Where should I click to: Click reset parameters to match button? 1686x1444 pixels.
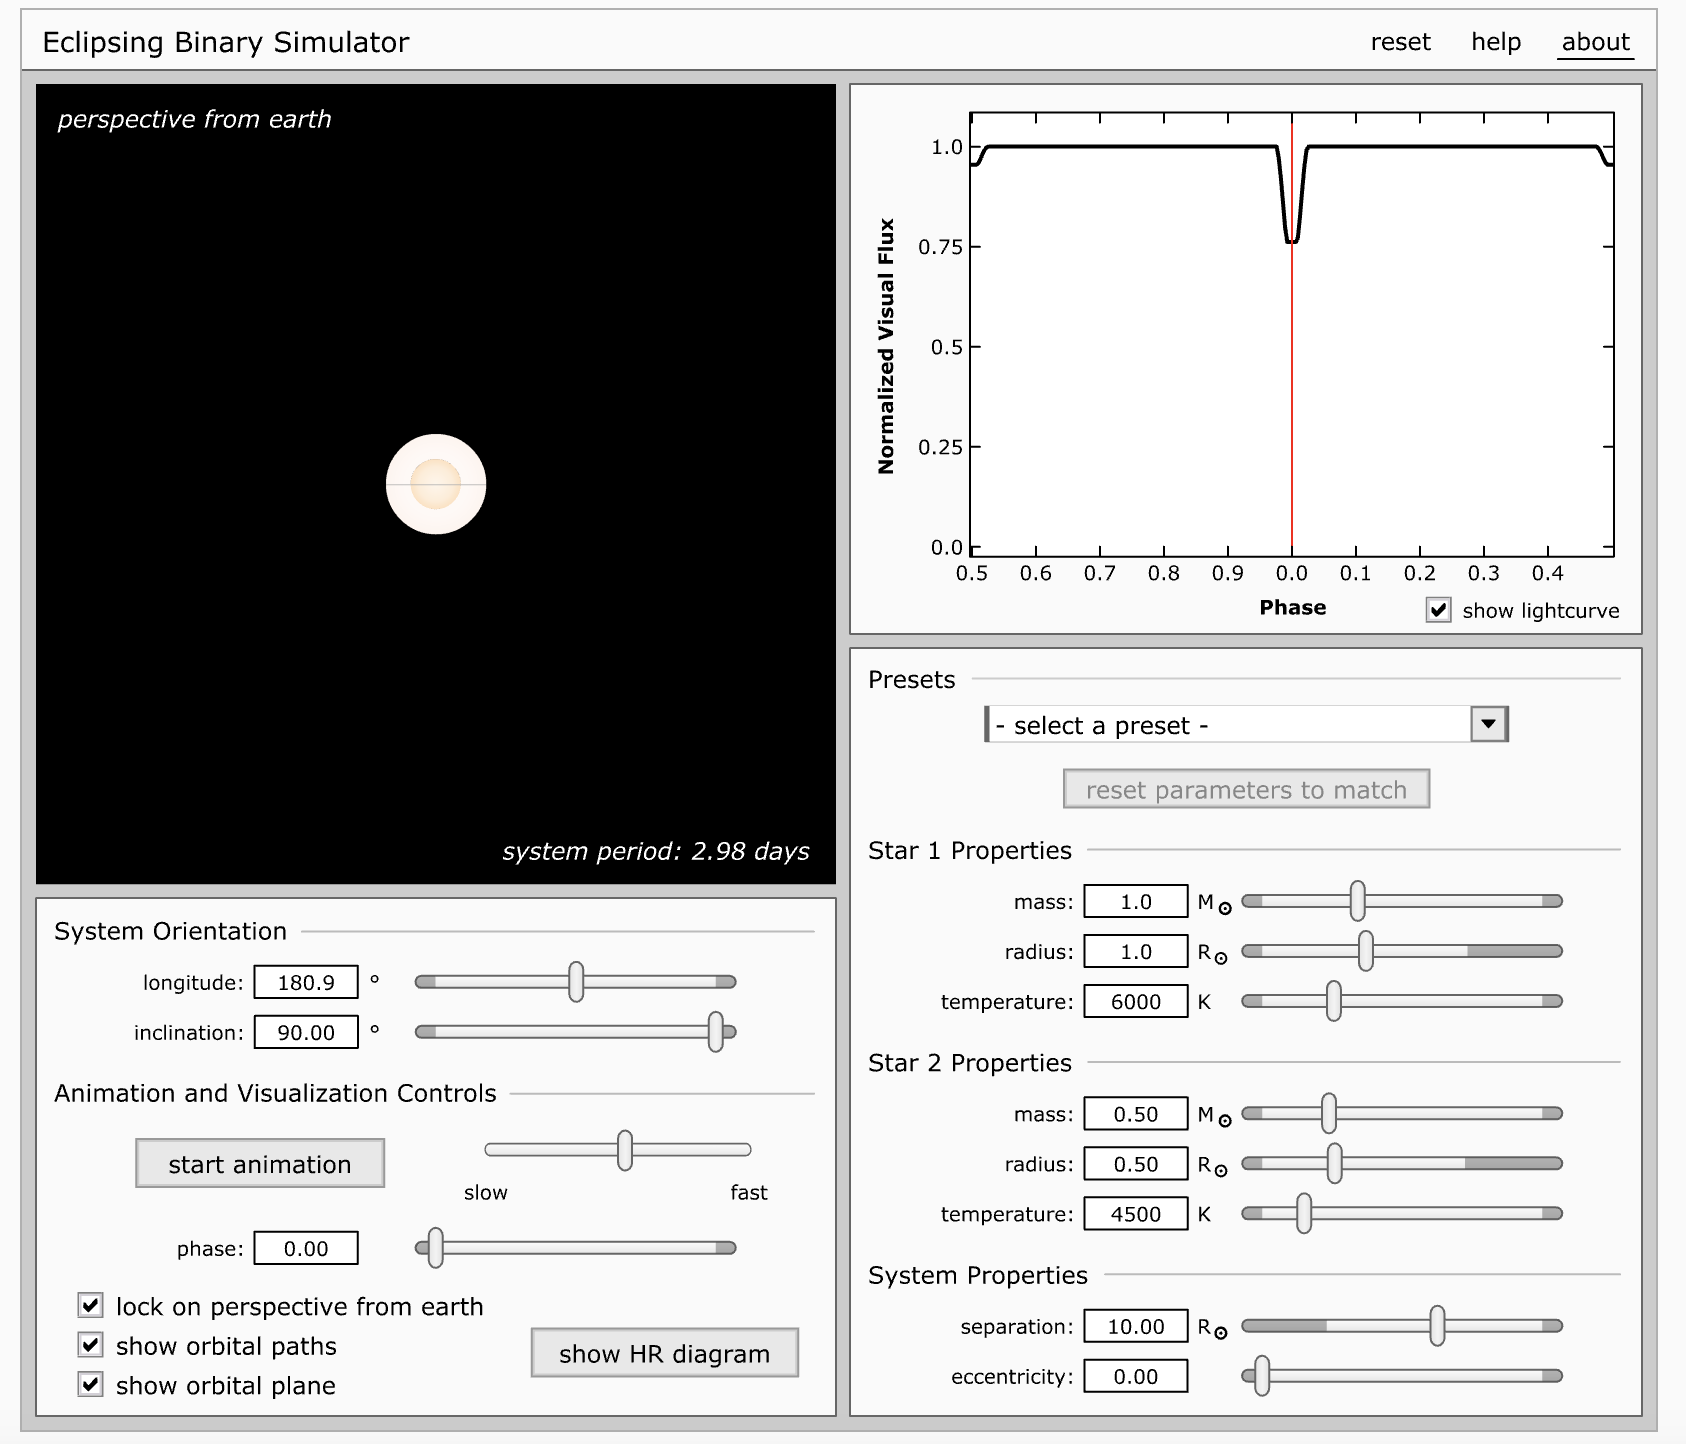[1246, 789]
